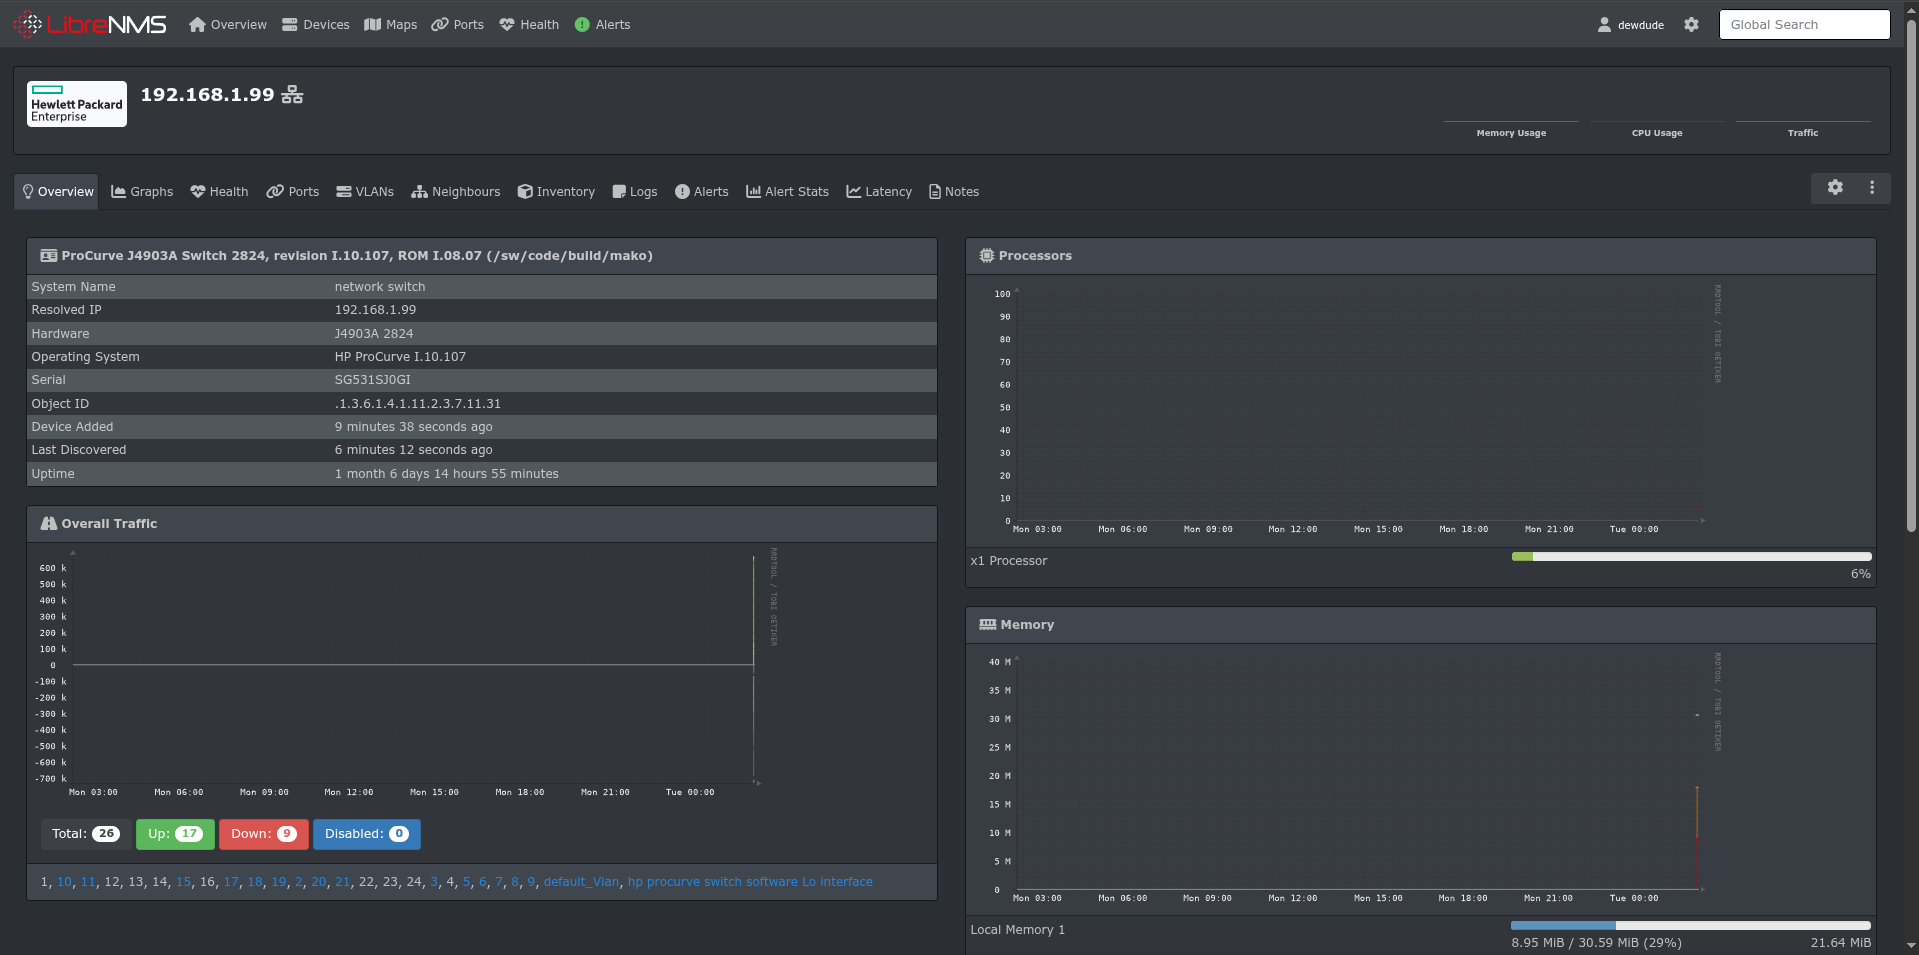The width and height of the screenshot is (1919, 955).
Task: Open global settings gear in navbar
Action: pyautogui.click(x=1691, y=24)
